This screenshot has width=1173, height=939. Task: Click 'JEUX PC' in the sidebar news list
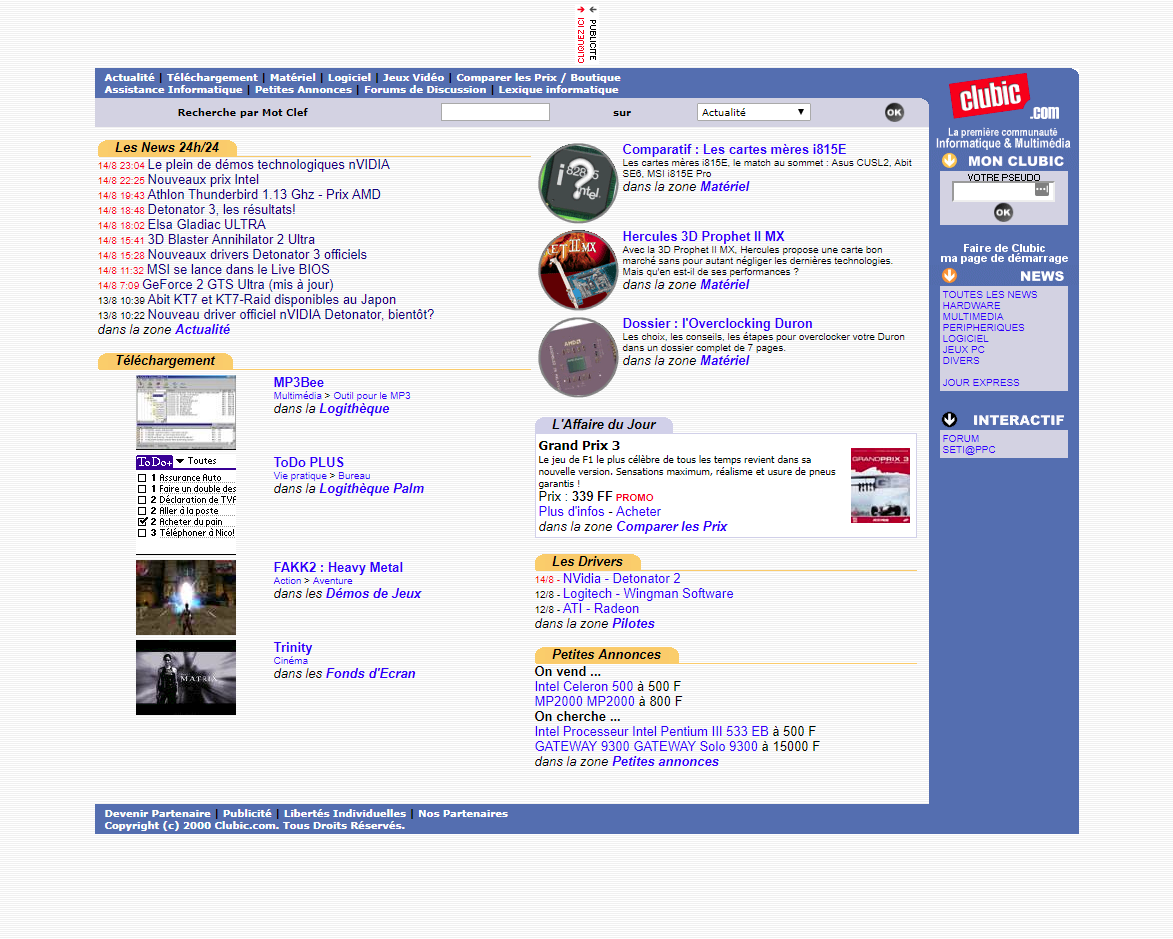click(964, 349)
